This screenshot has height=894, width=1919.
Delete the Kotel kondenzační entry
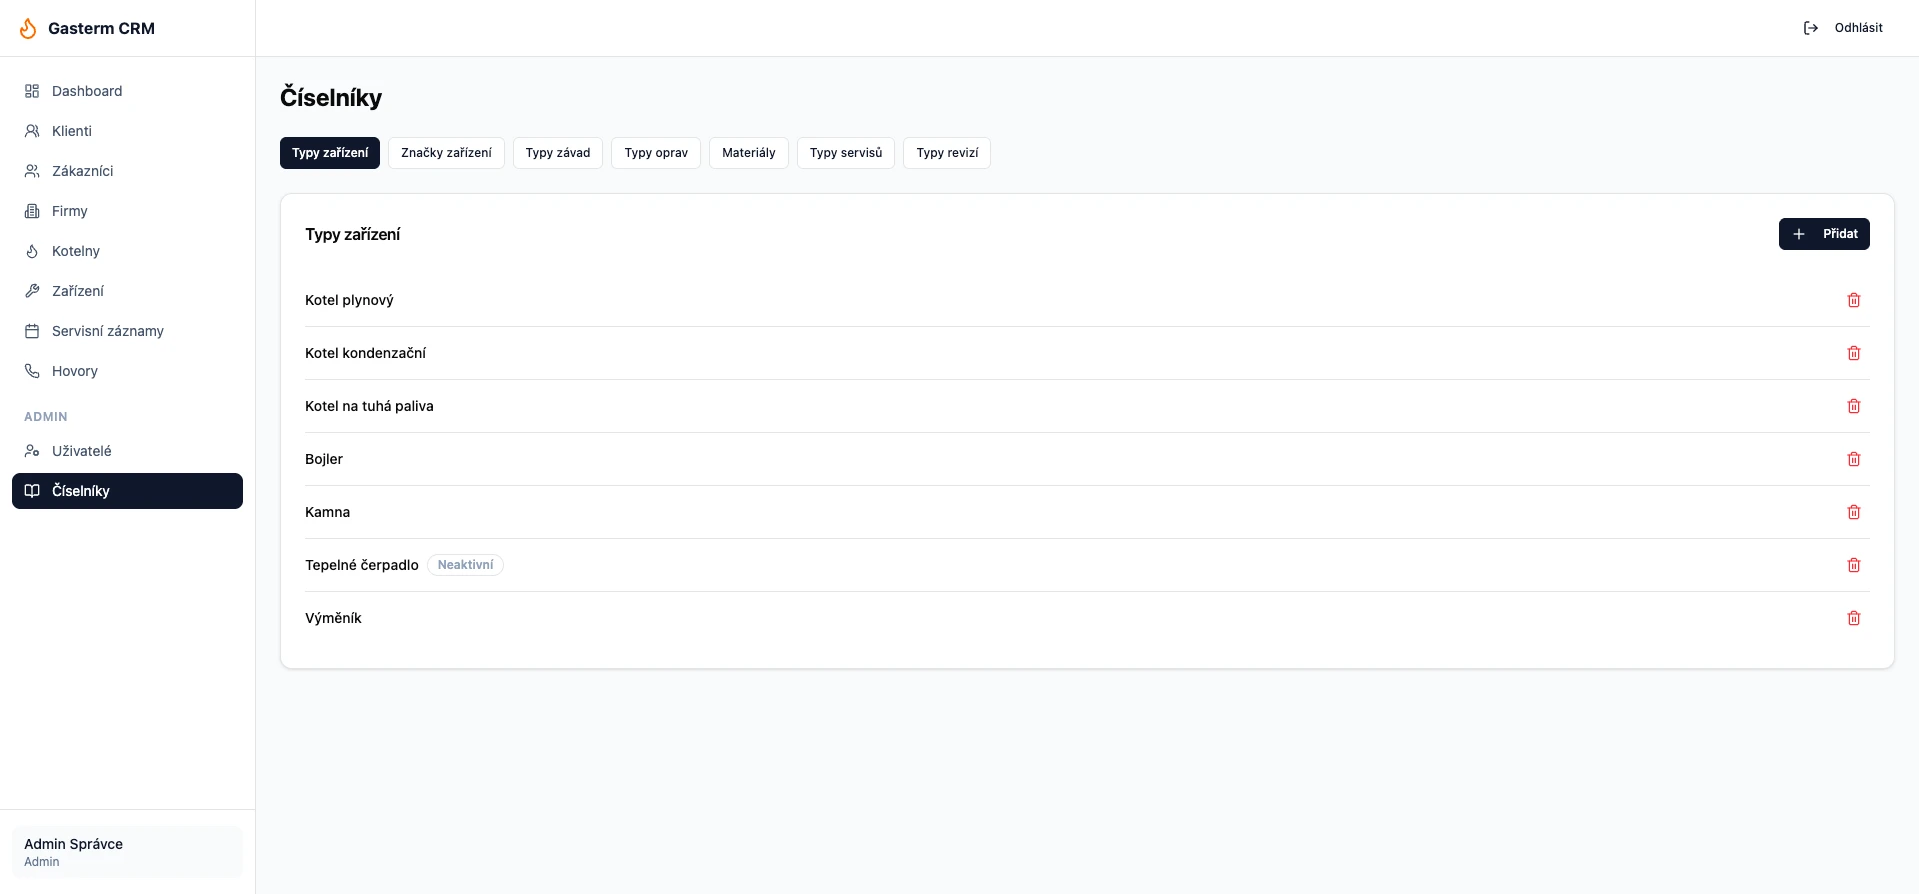[x=1854, y=353]
